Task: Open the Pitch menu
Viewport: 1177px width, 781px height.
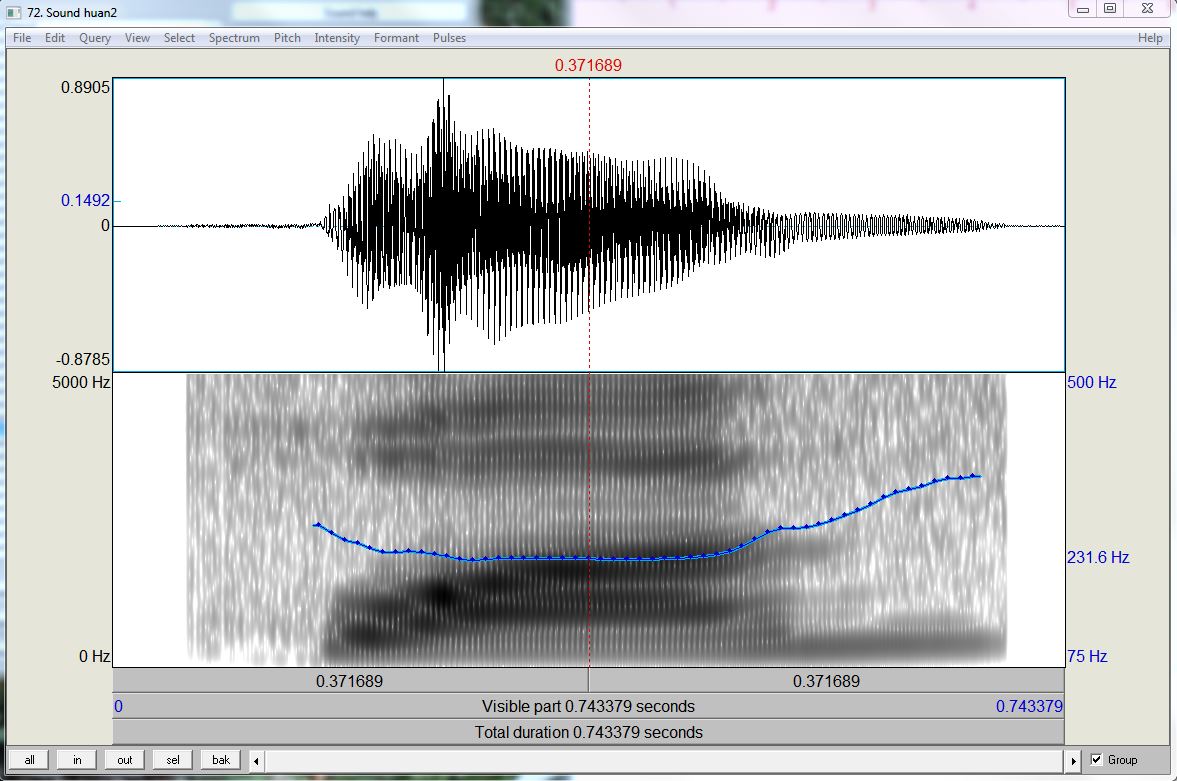Action: point(287,38)
